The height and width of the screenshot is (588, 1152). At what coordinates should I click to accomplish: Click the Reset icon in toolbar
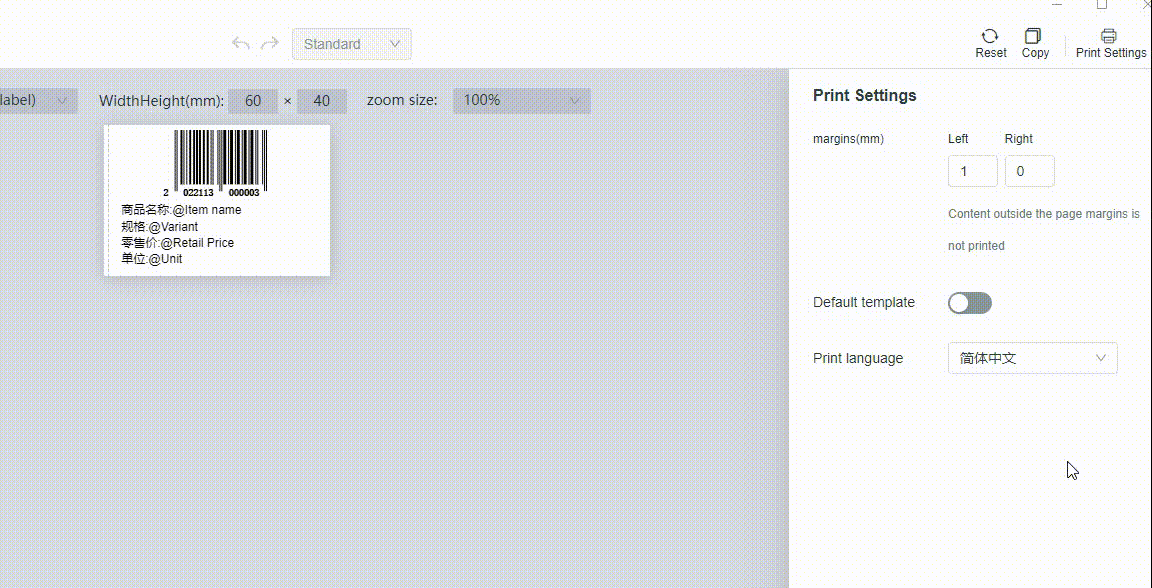click(990, 43)
